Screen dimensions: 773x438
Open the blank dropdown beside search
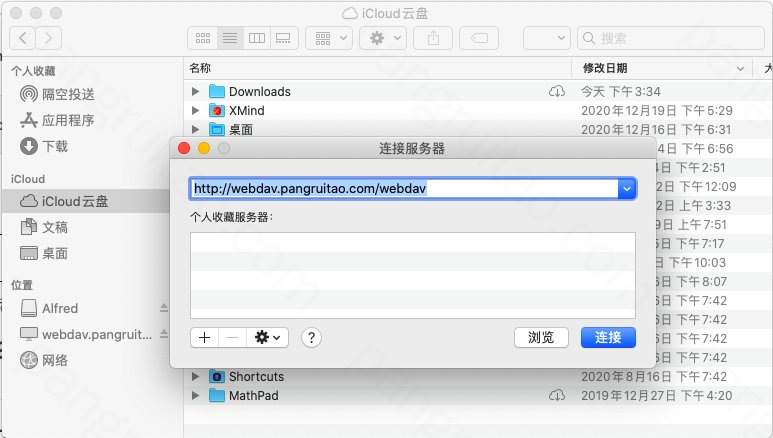pos(547,38)
